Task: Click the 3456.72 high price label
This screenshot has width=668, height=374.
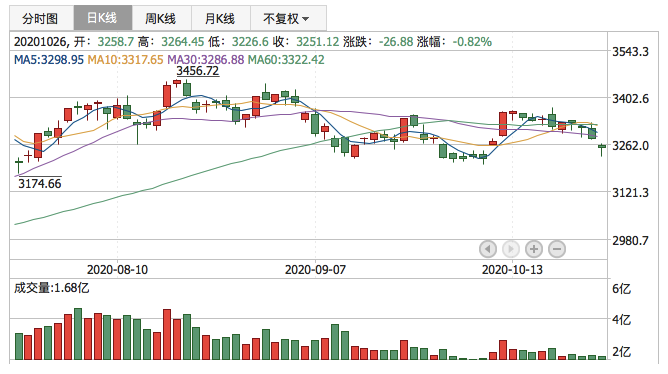Action: tap(197, 71)
